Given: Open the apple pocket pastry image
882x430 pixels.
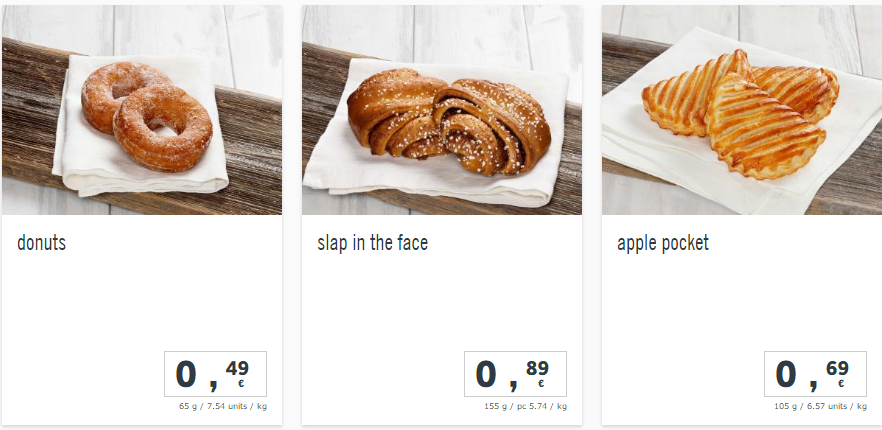Looking at the screenshot, I should pyautogui.click(x=742, y=110).
